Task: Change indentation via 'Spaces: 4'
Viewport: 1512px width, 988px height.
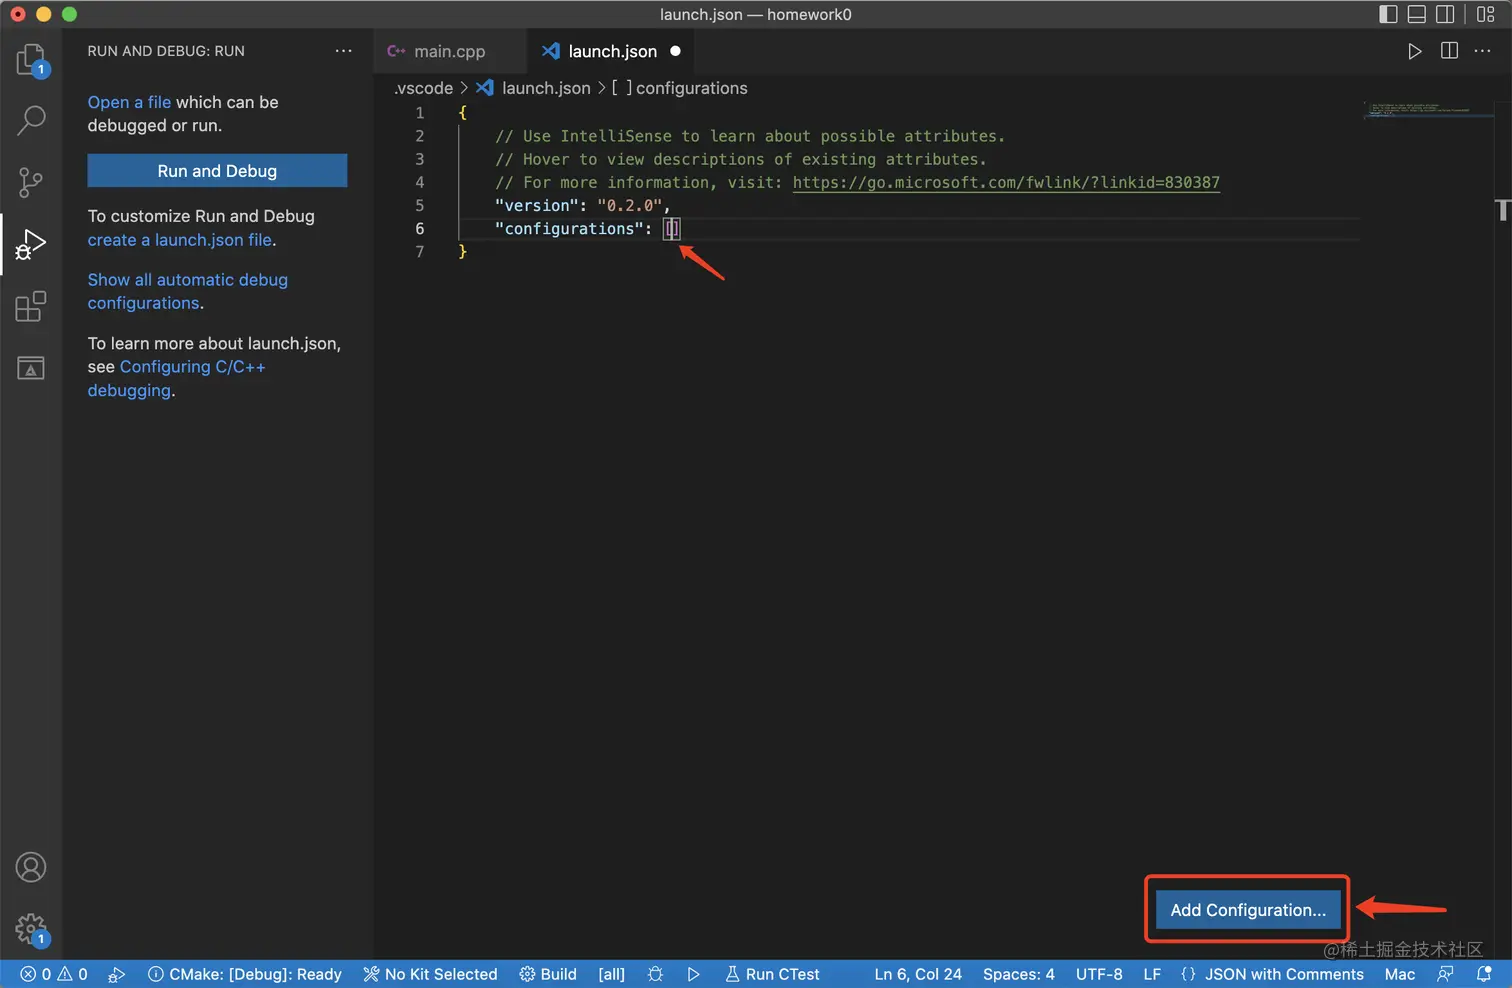Action: (1018, 974)
